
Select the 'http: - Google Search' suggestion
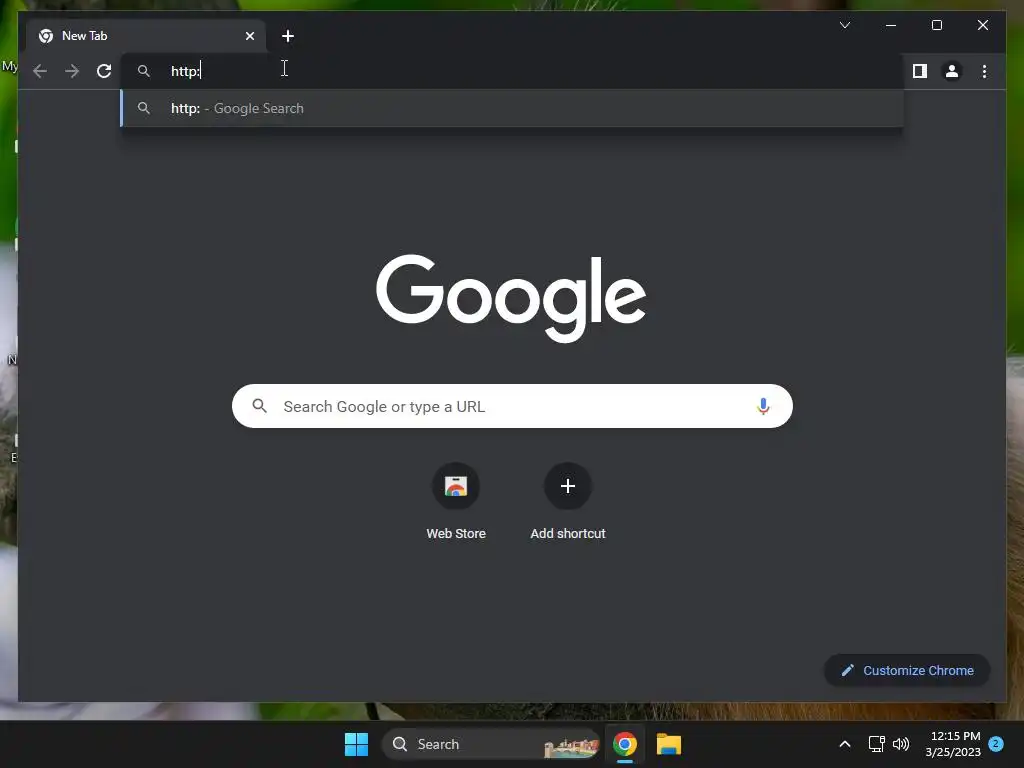512,108
